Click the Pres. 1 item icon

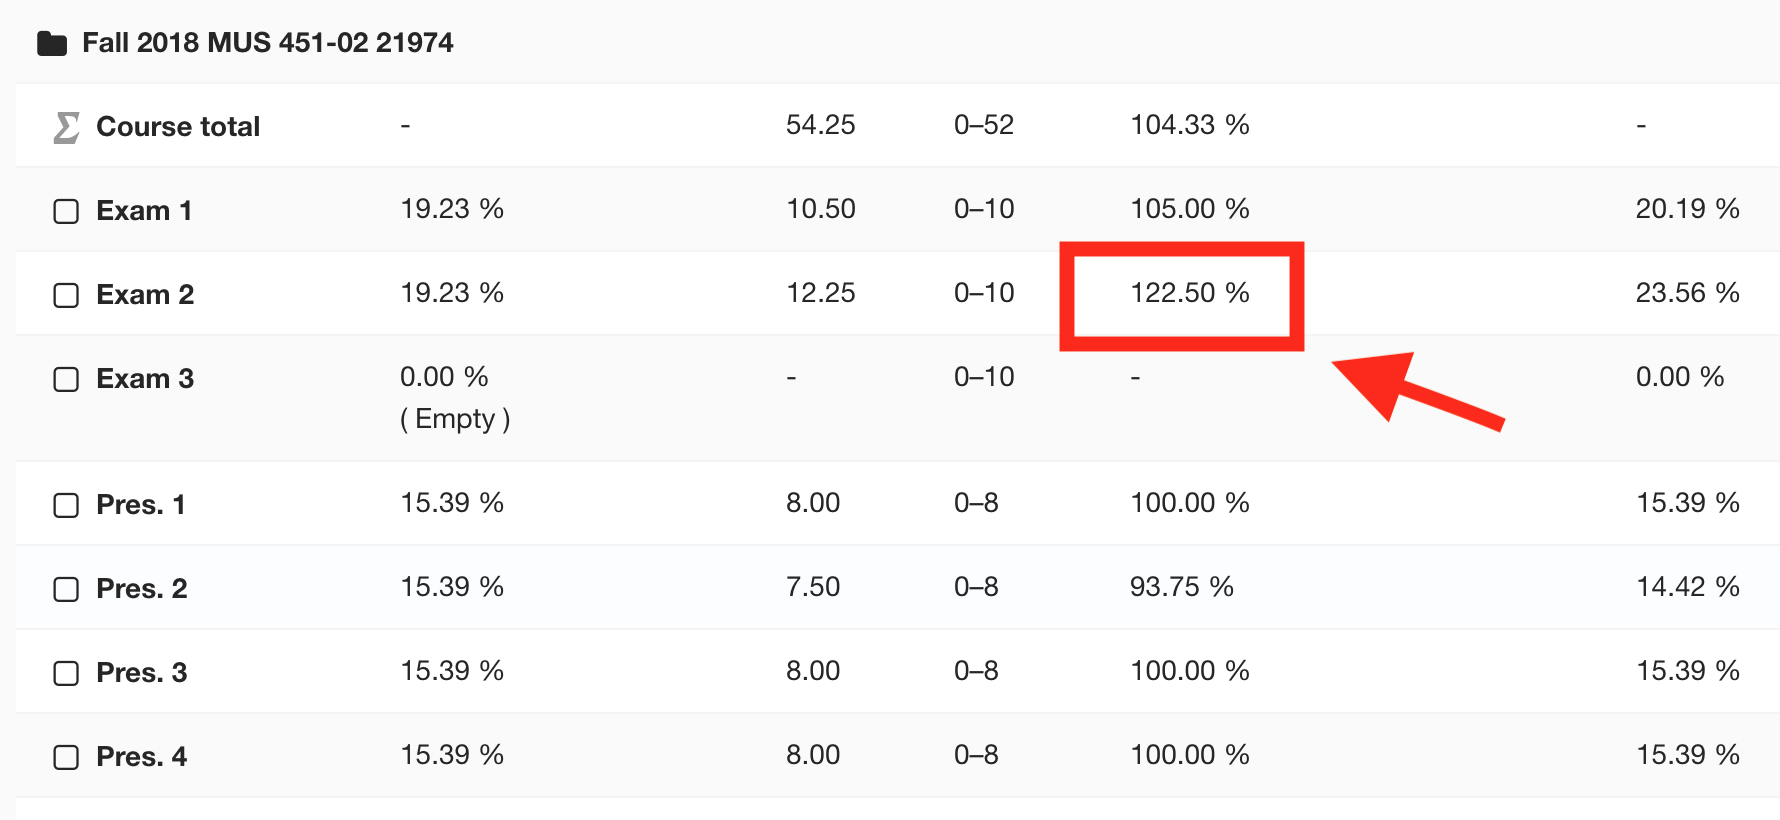click(66, 505)
